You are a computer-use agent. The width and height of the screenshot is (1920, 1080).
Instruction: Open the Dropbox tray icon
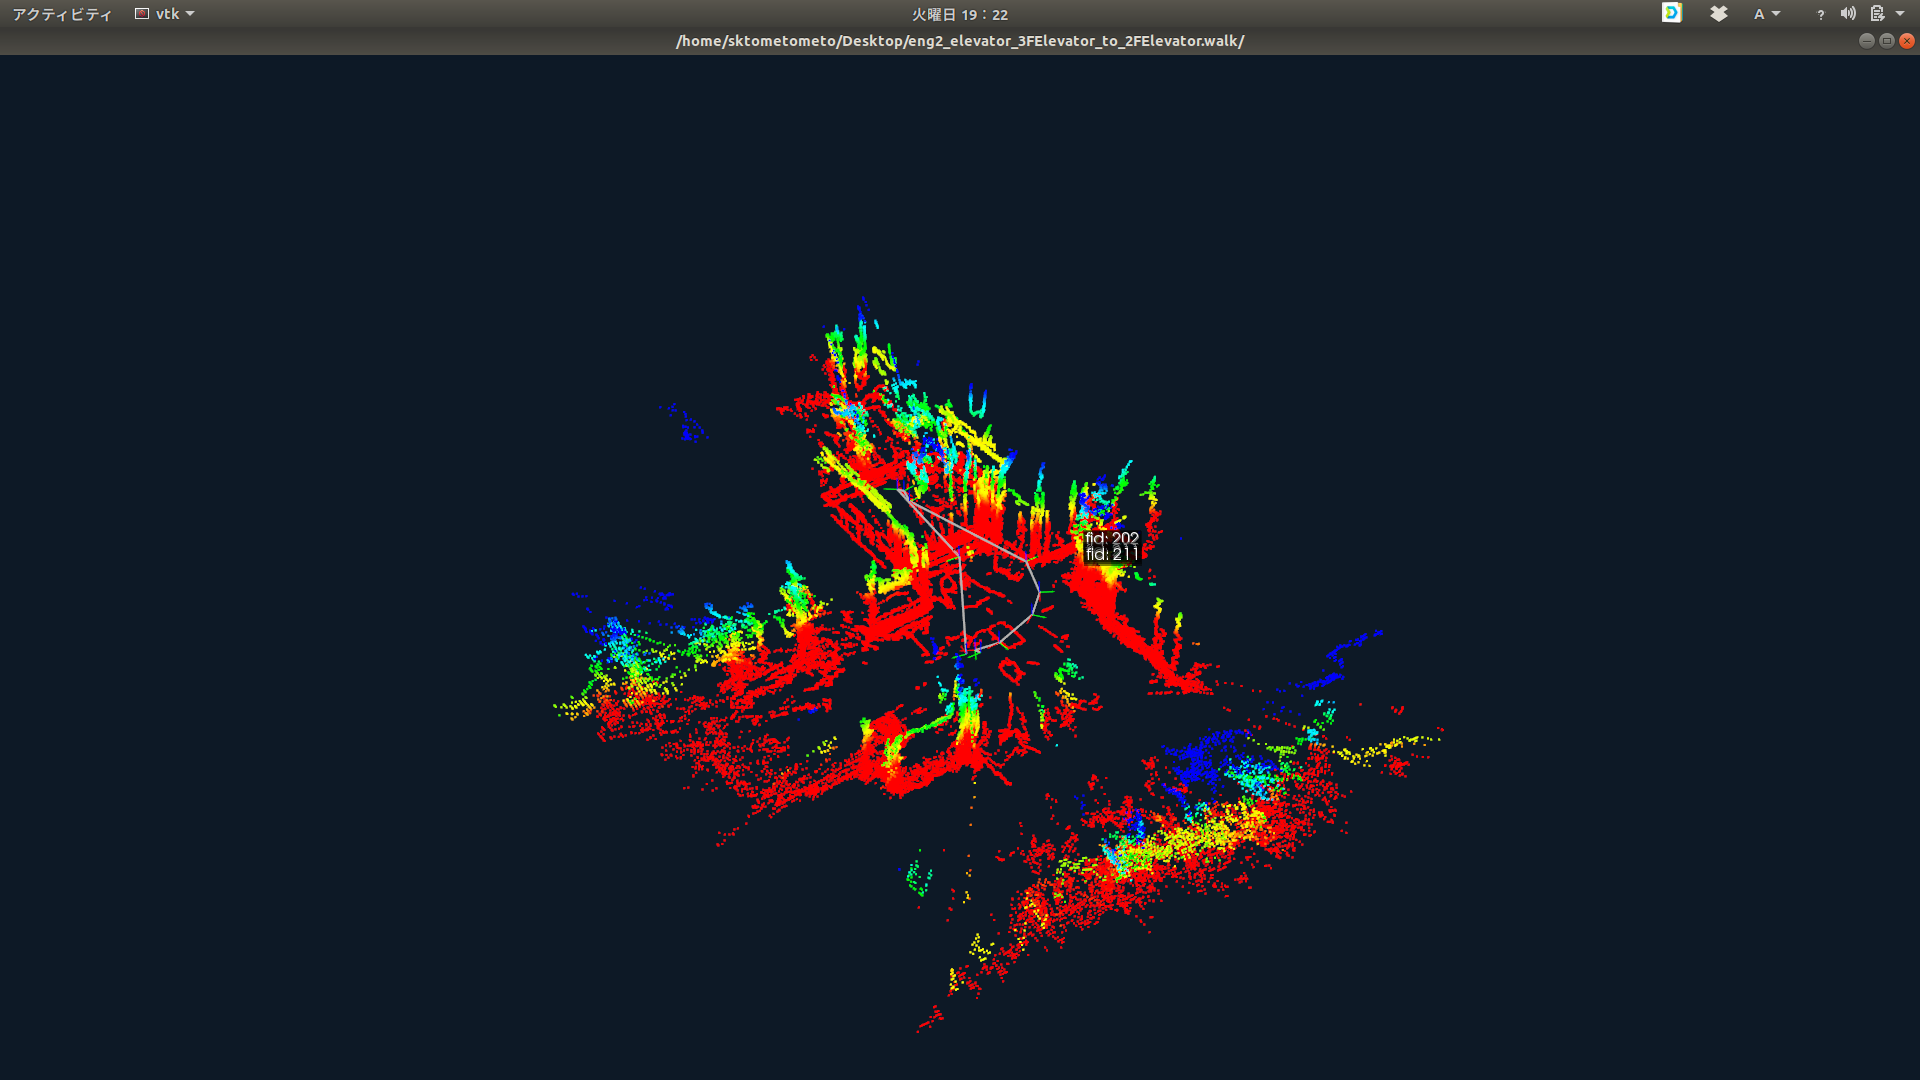tap(1718, 13)
